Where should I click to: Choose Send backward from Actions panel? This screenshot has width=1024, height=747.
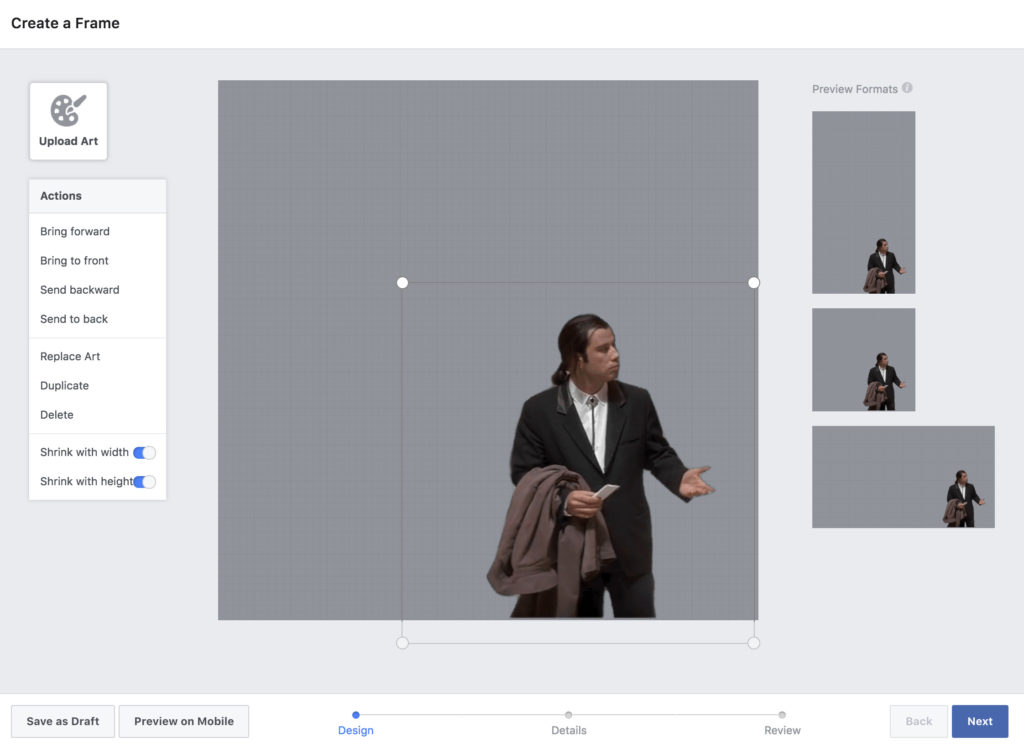78,289
